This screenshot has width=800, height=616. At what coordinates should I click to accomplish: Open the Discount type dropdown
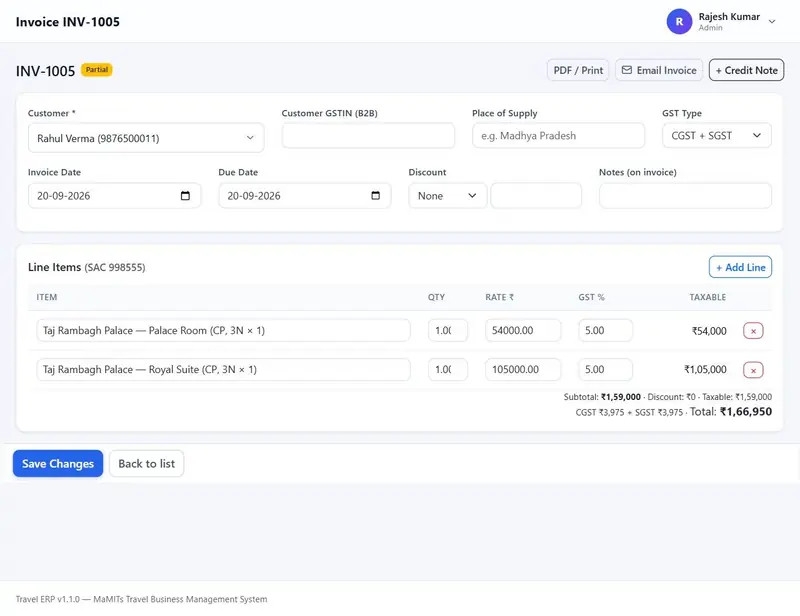pyautogui.click(x=447, y=196)
